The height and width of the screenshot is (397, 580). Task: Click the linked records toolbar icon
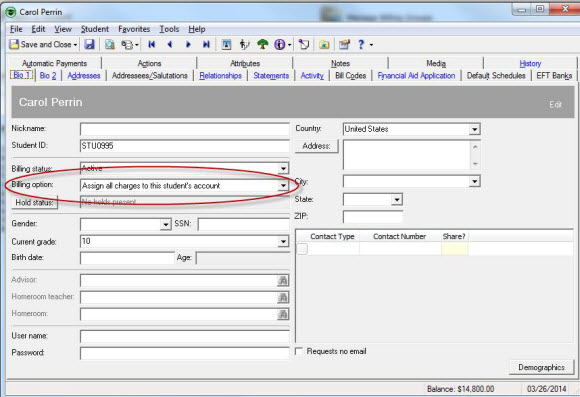[x=127, y=45]
